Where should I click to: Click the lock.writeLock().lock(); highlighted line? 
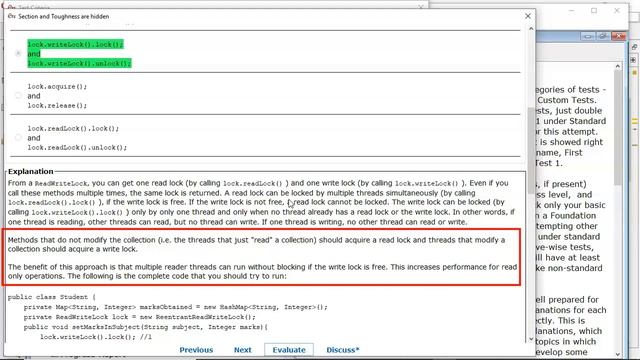click(x=75, y=44)
